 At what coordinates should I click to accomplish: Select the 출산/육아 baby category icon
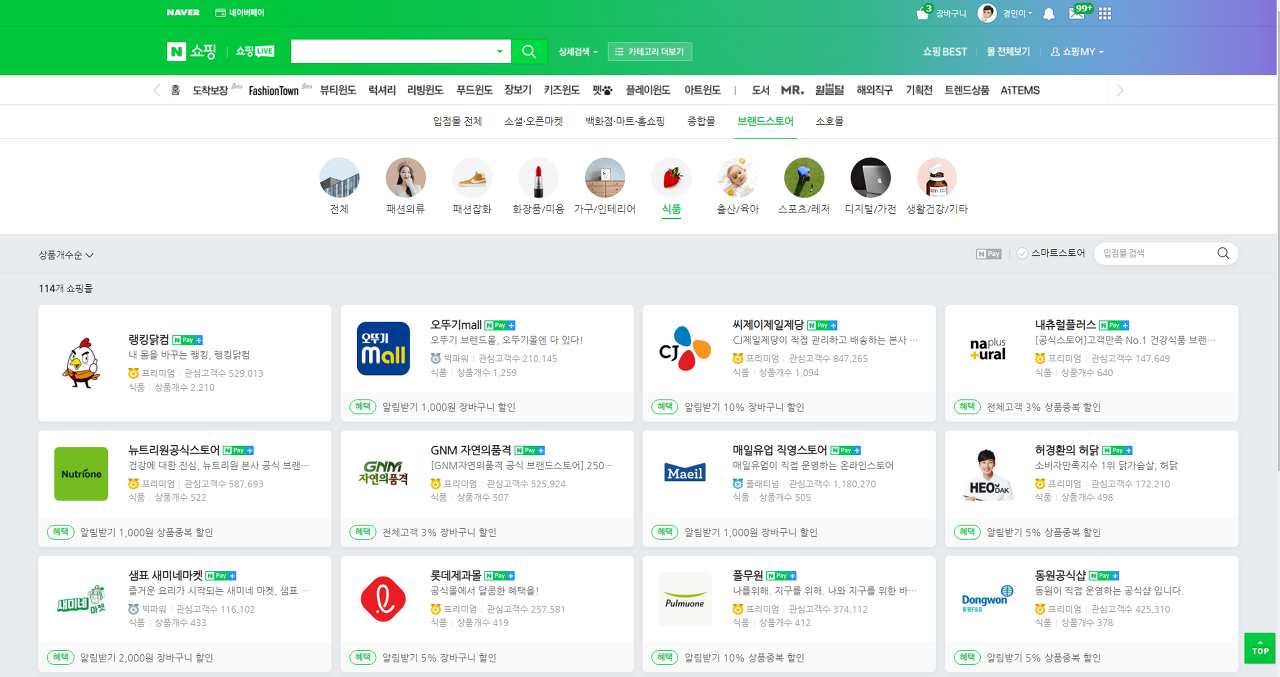[738, 177]
